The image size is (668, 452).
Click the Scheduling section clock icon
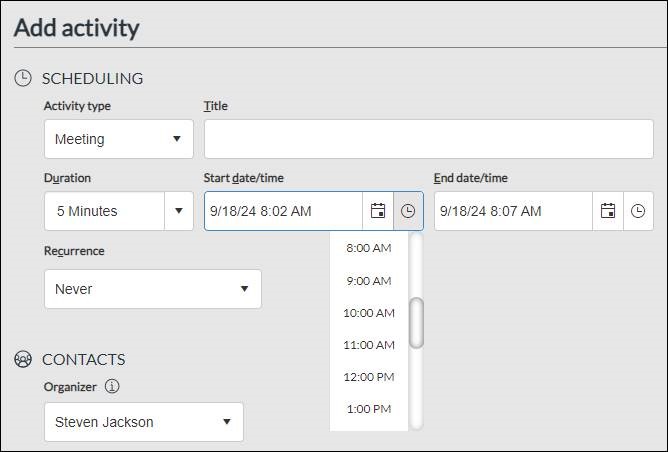click(x=23, y=78)
